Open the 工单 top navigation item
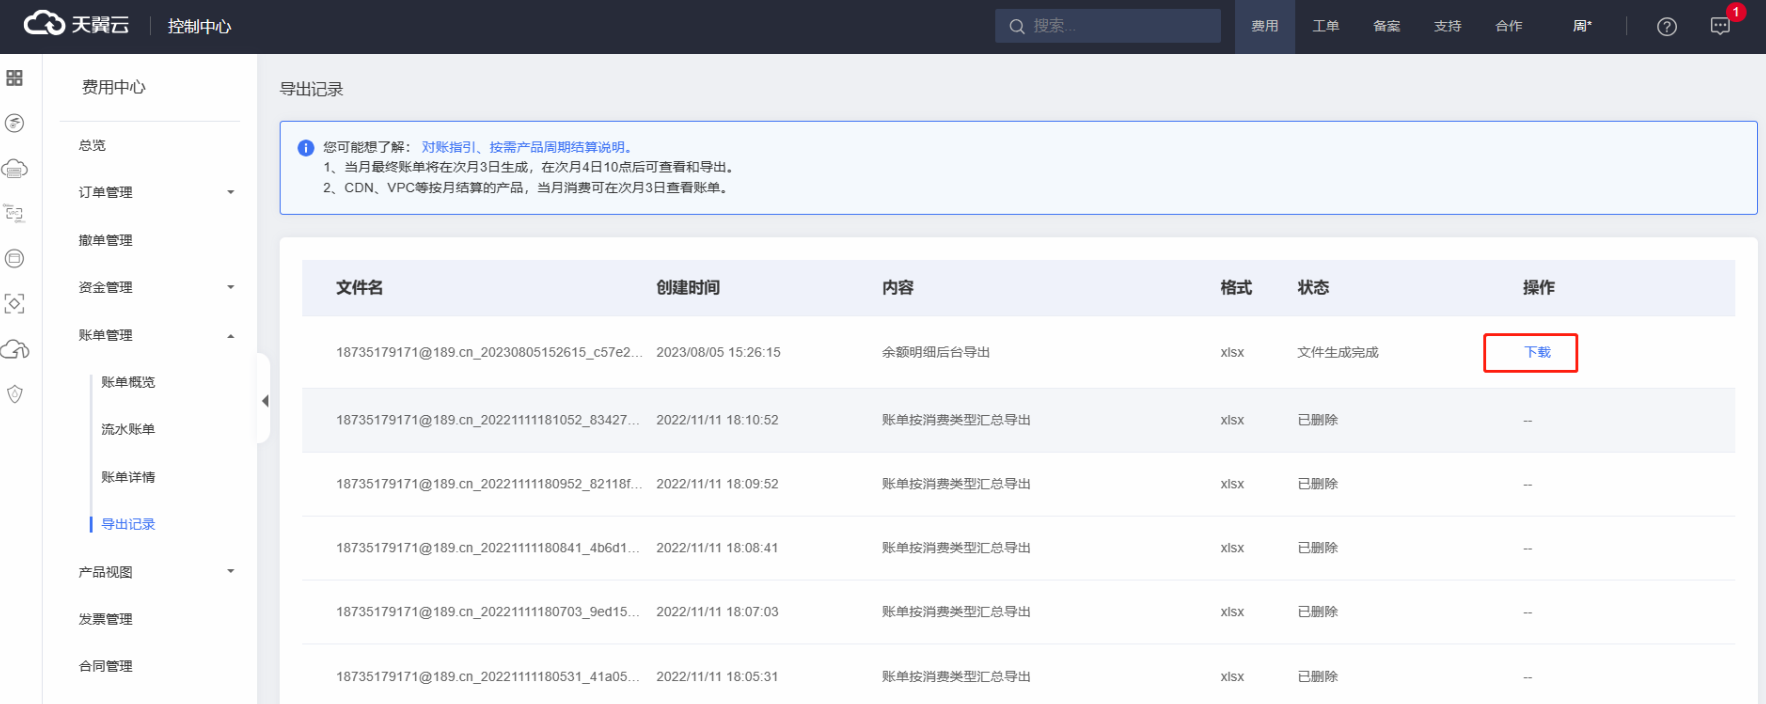The height and width of the screenshot is (704, 1766). click(1325, 26)
